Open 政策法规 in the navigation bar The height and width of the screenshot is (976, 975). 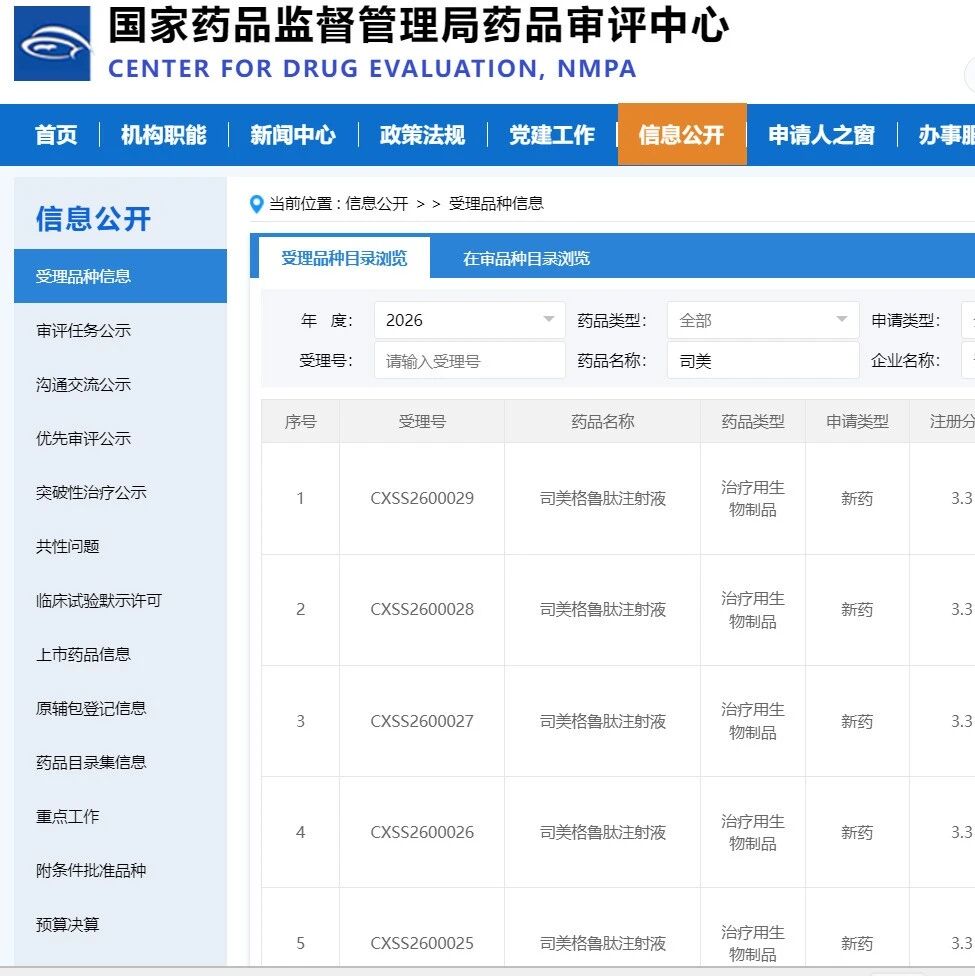(x=422, y=135)
